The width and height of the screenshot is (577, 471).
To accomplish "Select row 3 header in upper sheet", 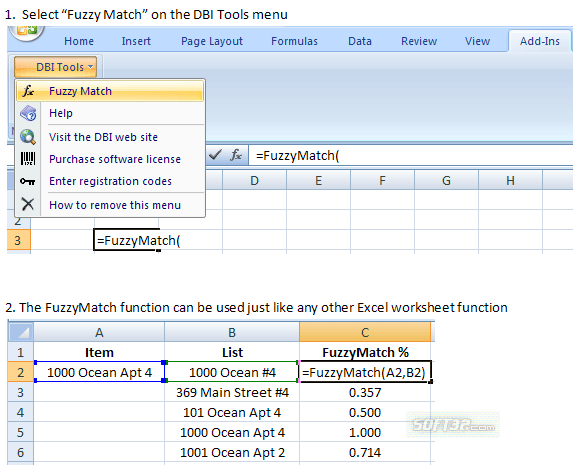I will click(x=18, y=240).
